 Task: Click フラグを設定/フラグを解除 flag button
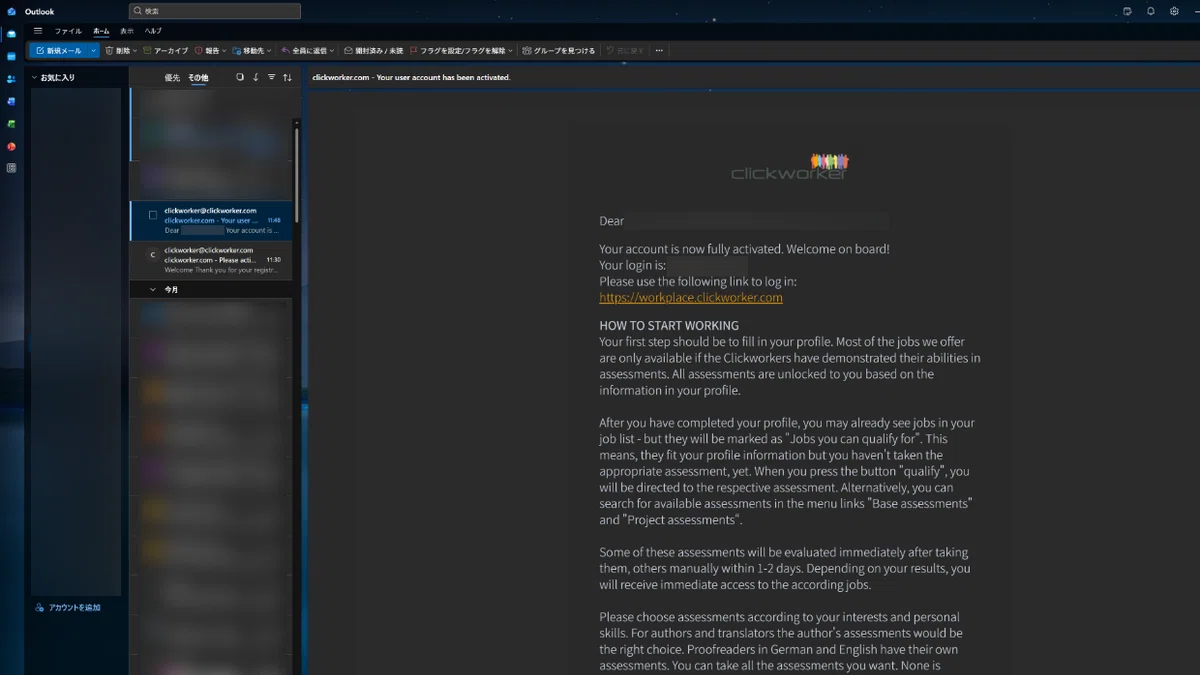456,50
